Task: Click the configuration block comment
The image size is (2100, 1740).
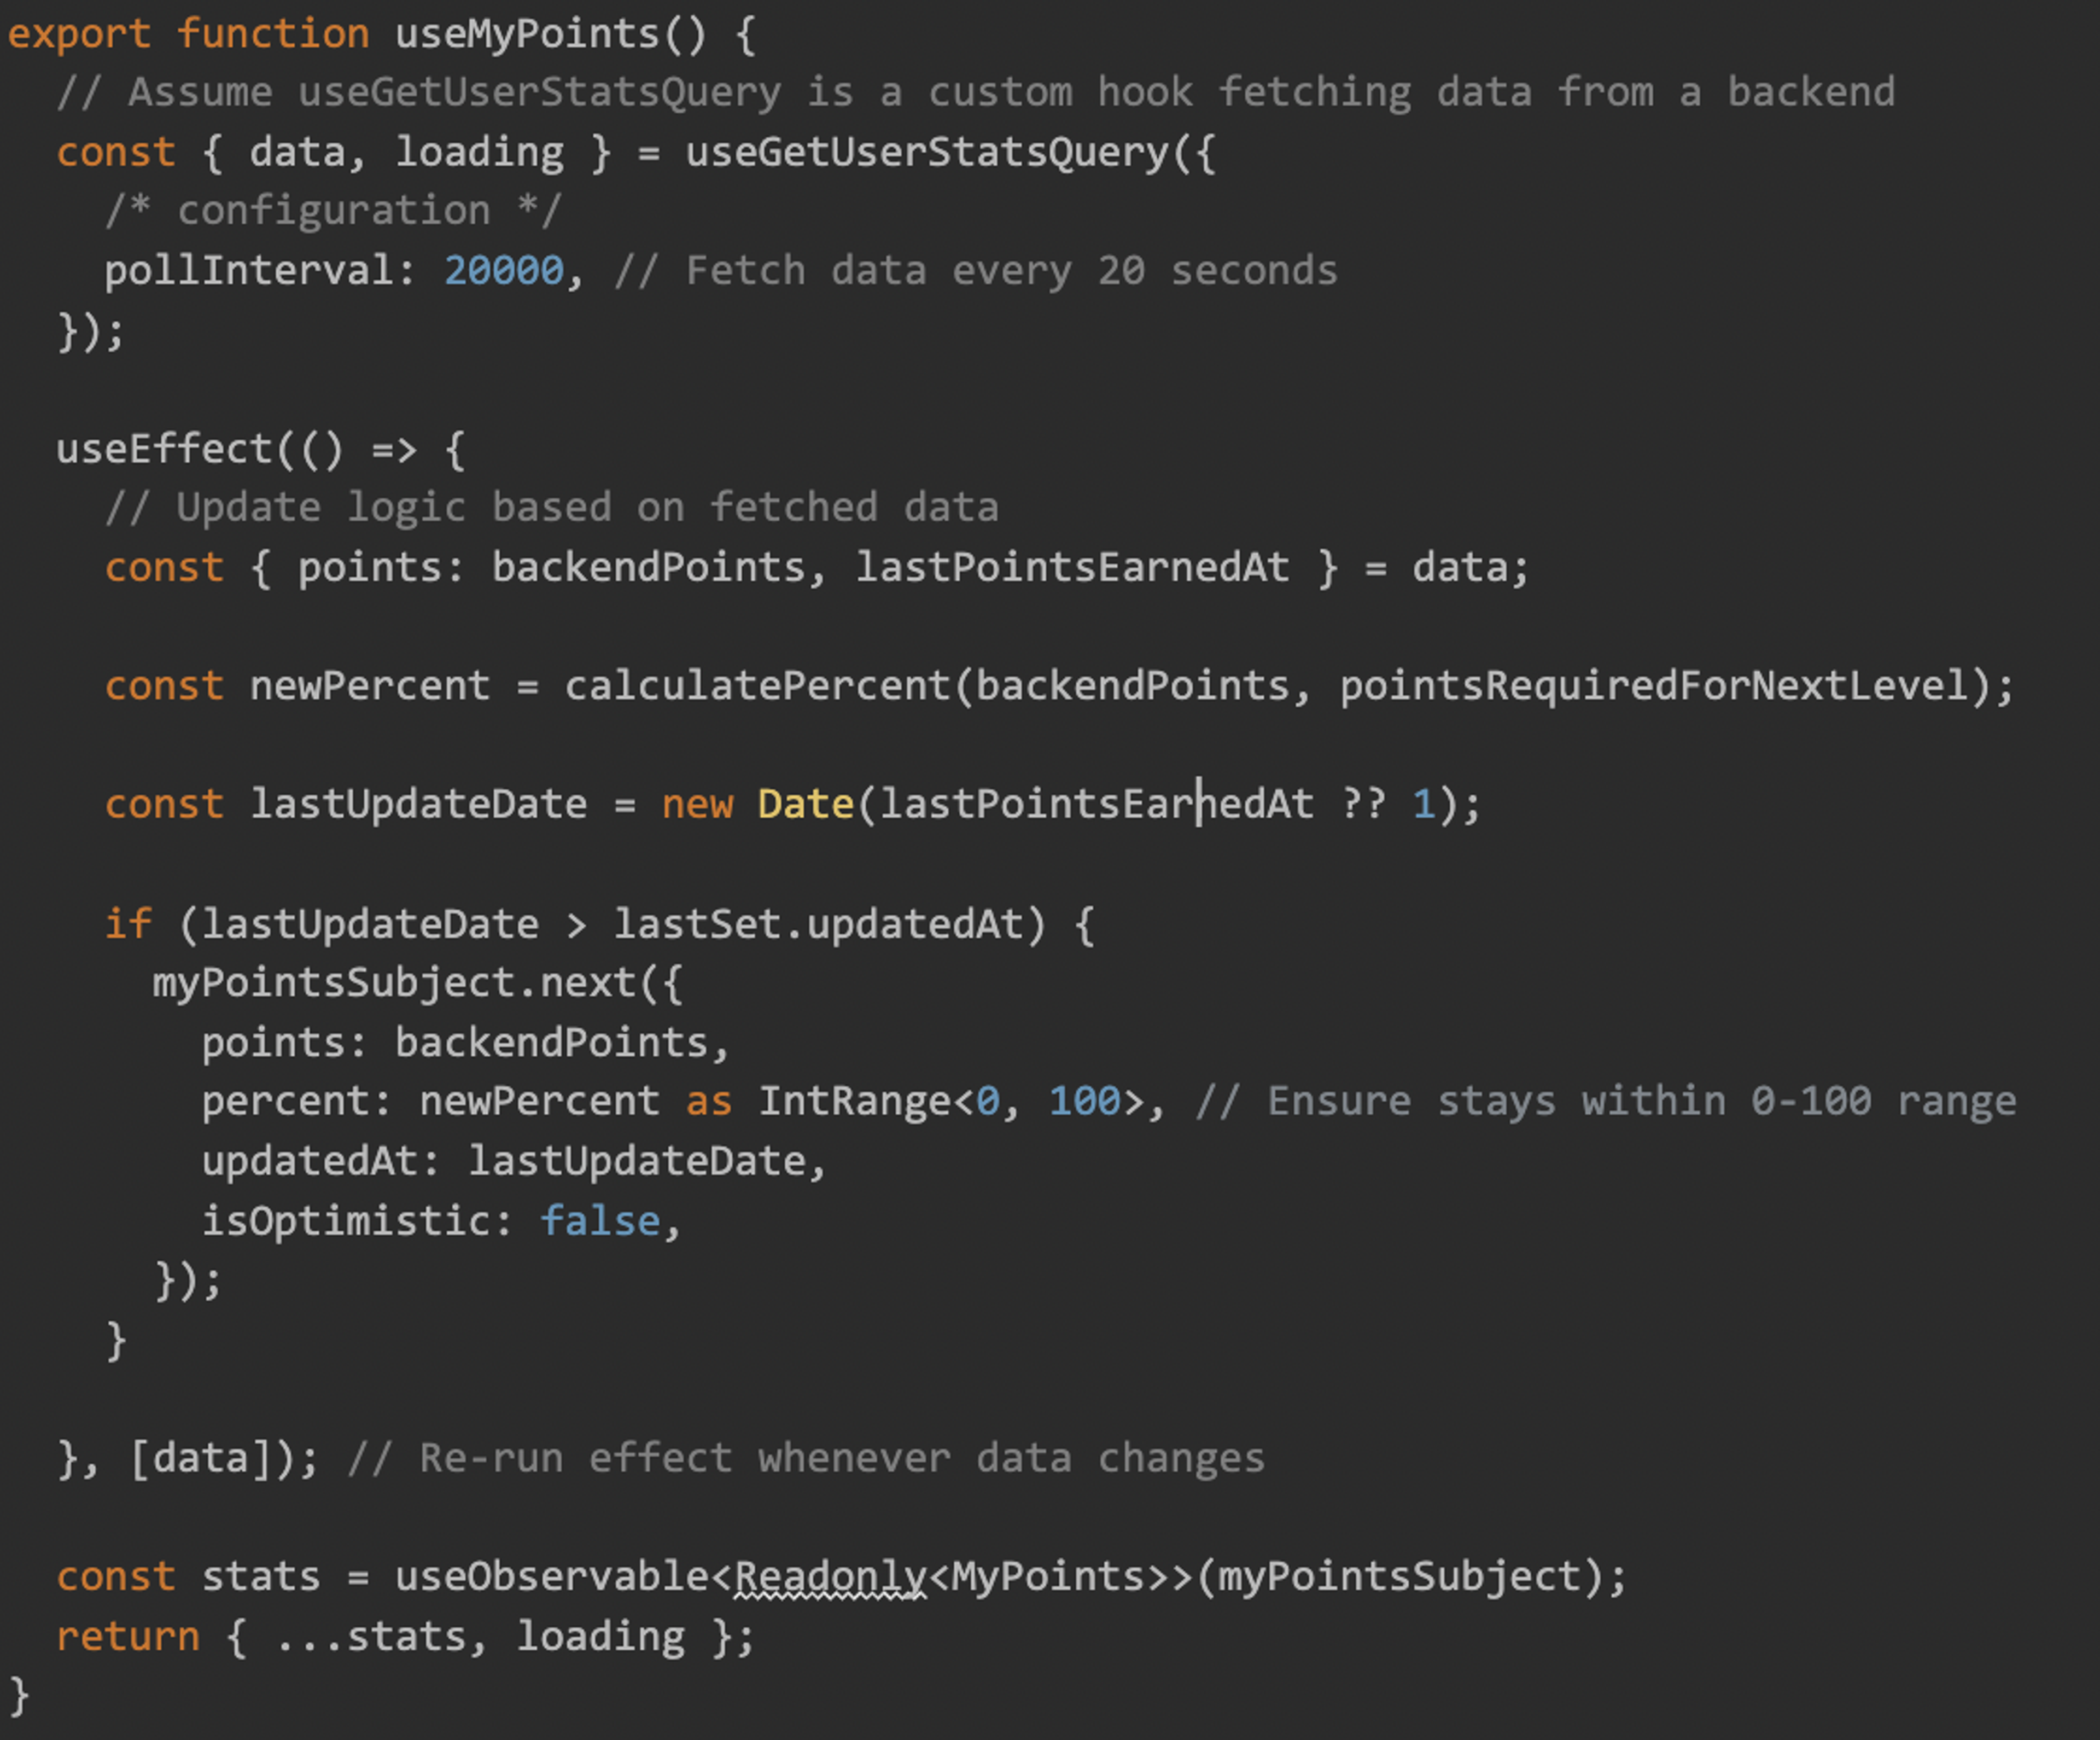Action: pyautogui.click(x=333, y=211)
